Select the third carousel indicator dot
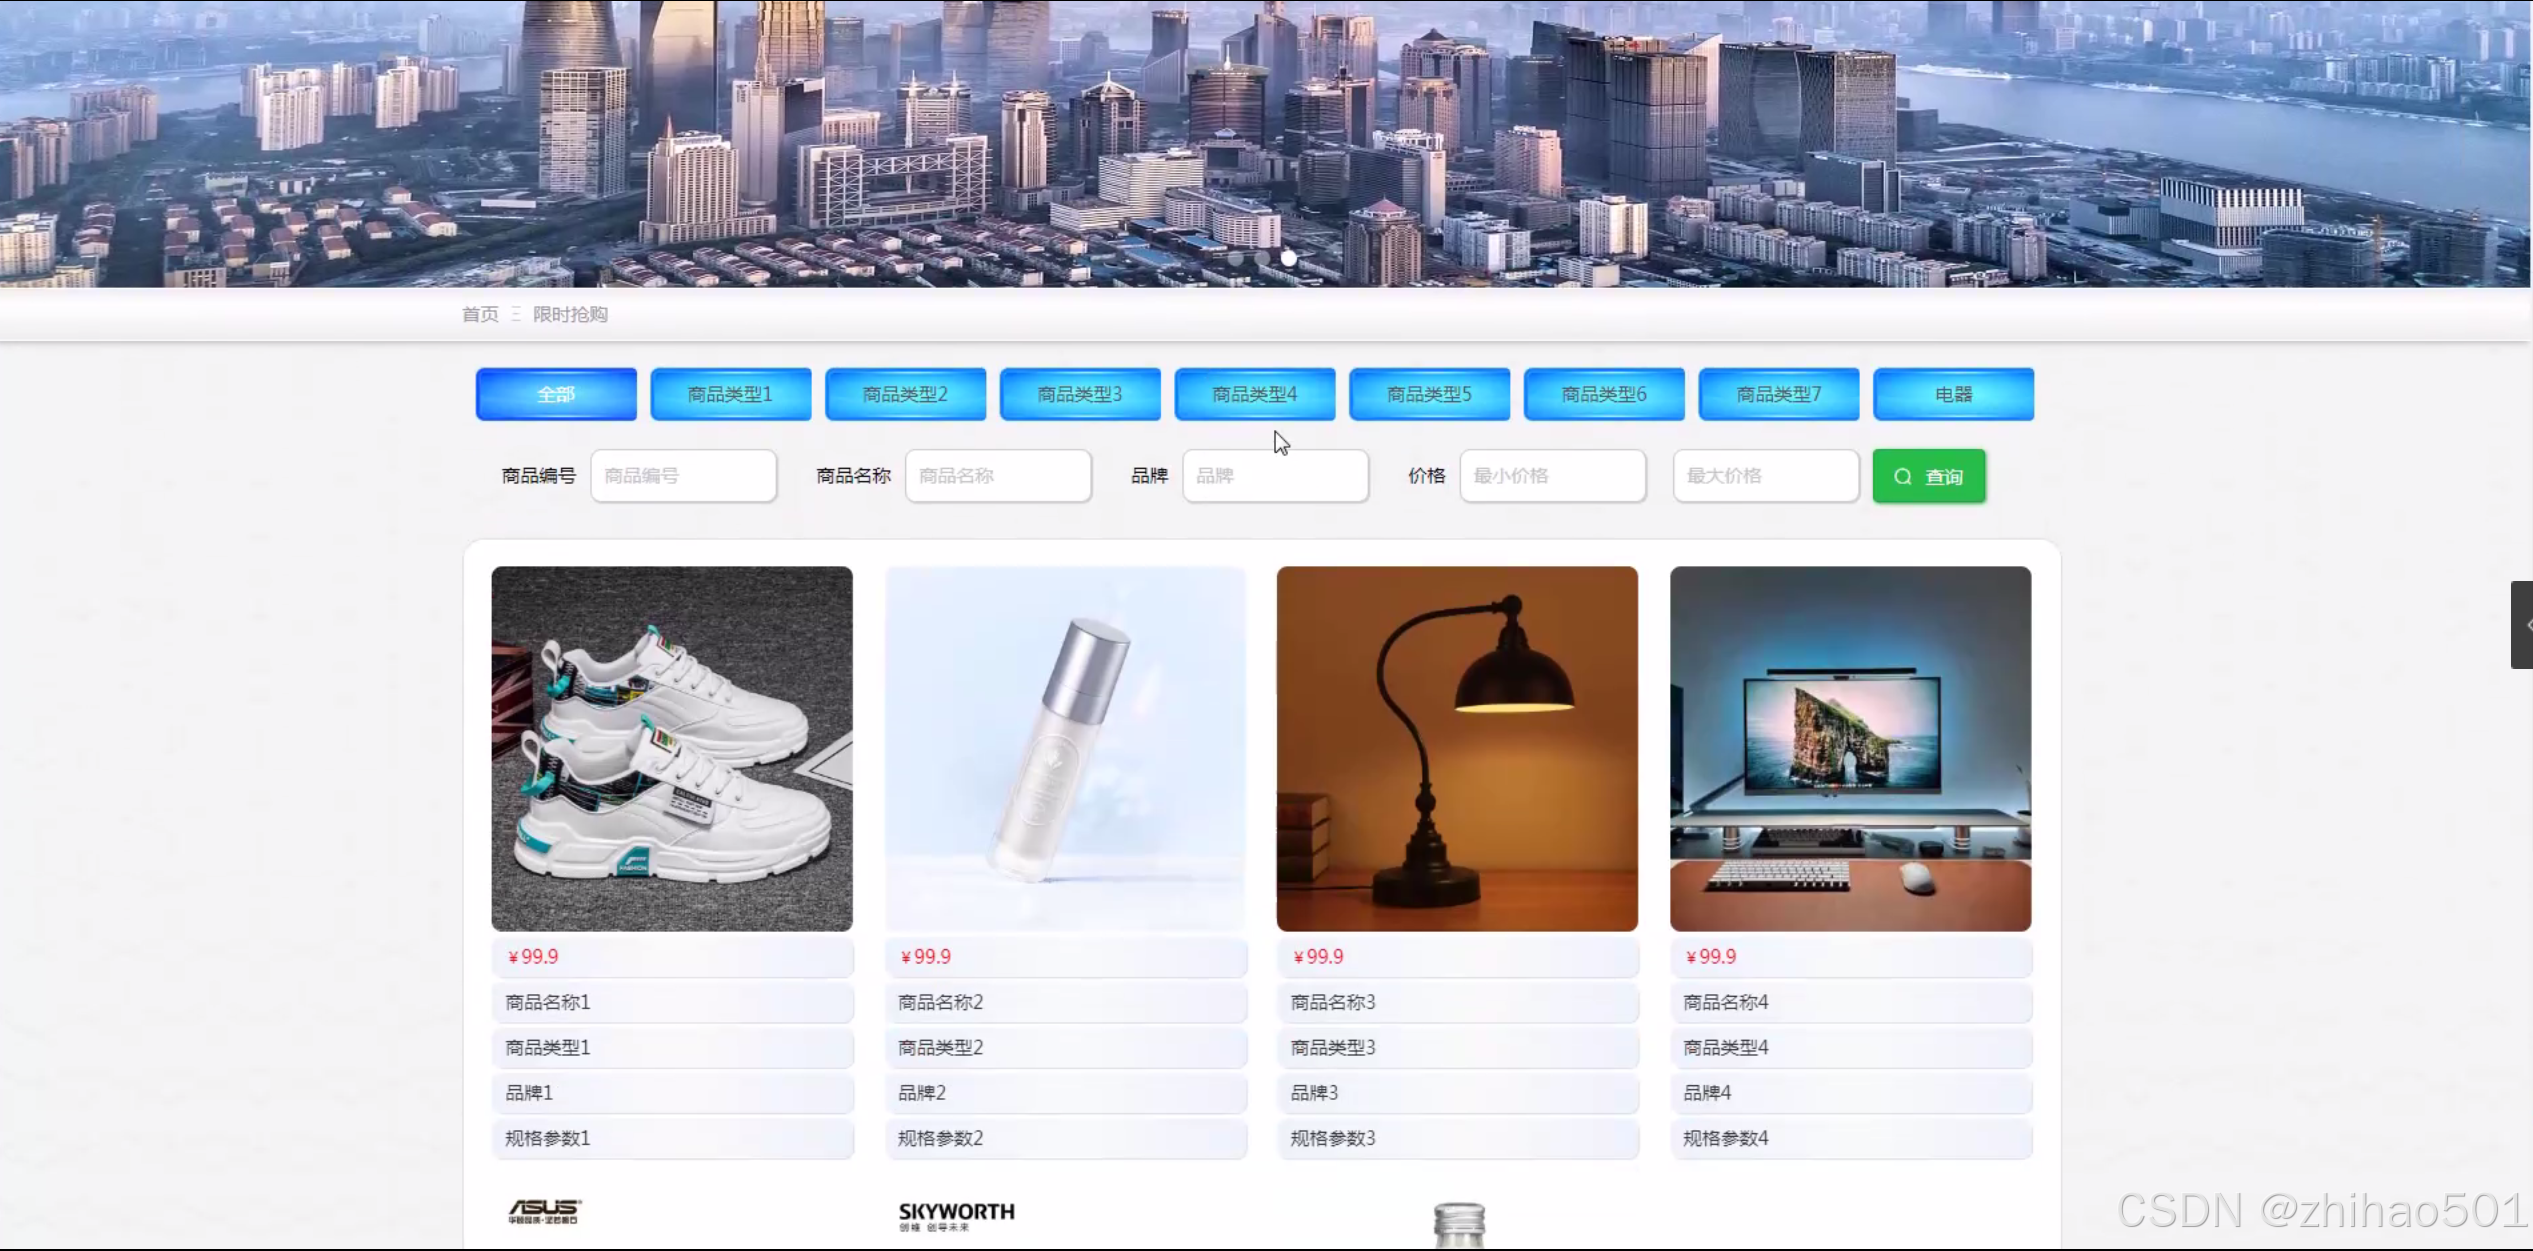Image resolution: width=2533 pixels, height=1251 pixels. pyautogui.click(x=1289, y=258)
